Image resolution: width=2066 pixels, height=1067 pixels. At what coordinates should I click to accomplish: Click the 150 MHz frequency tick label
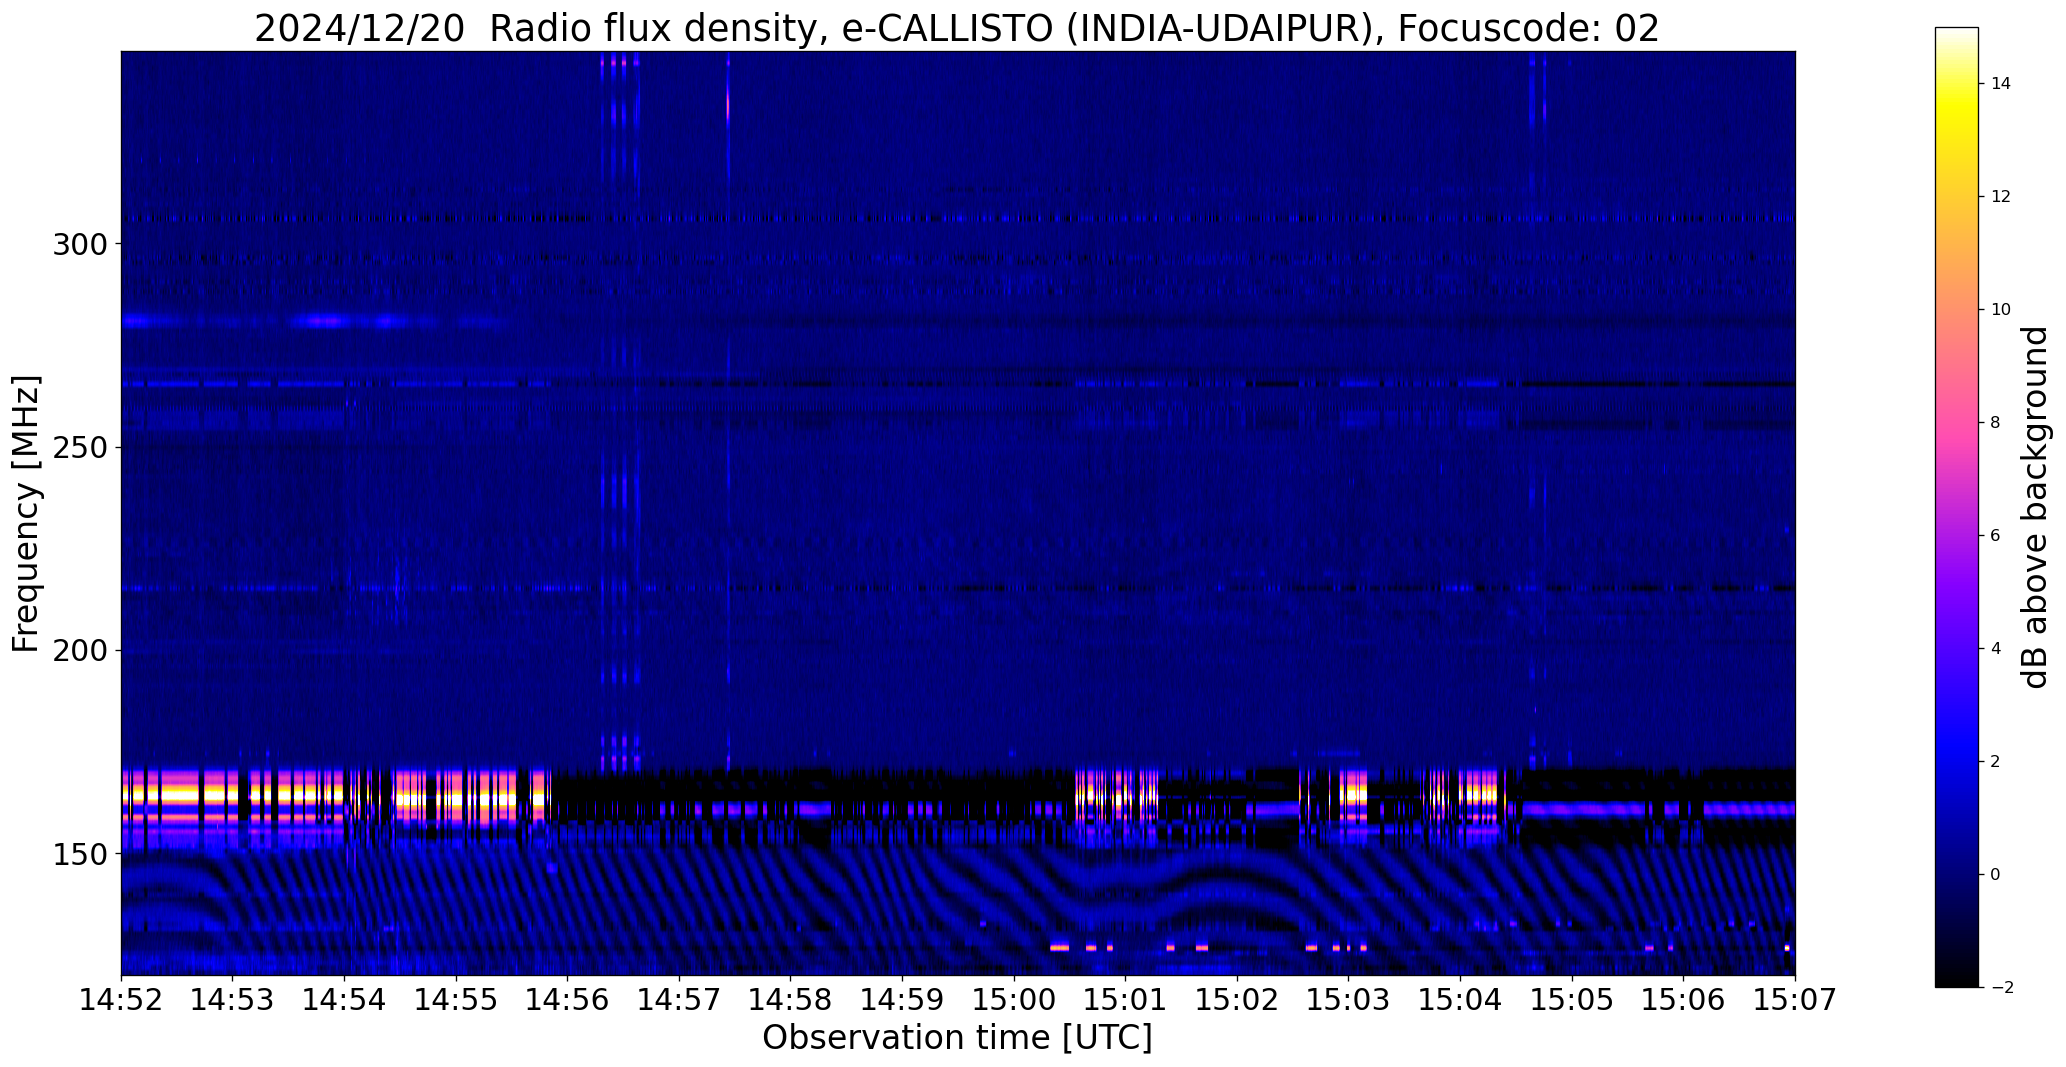tap(78, 853)
